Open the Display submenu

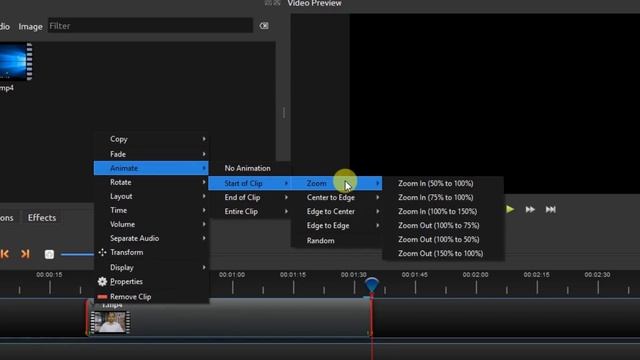[x=151, y=268]
